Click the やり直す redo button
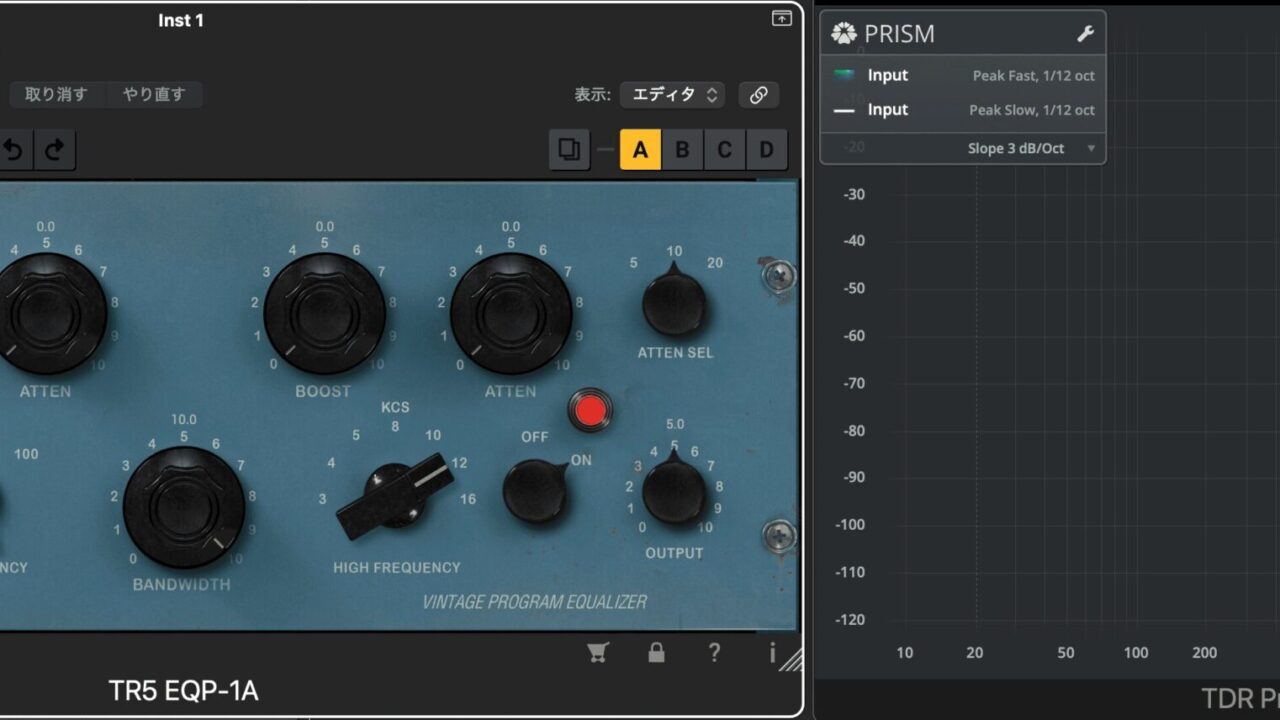This screenshot has width=1280, height=720. pyautogui.click(x=154, y=95)
